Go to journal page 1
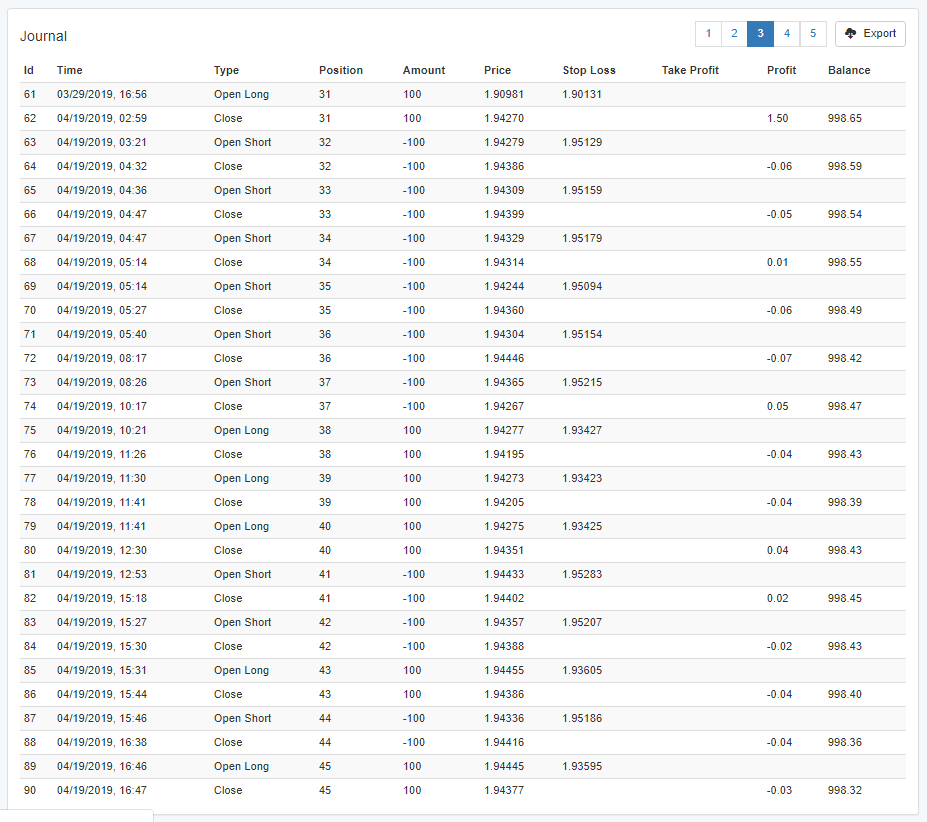The height and width of the screenshot is (822, 927). tap(708, 34)
